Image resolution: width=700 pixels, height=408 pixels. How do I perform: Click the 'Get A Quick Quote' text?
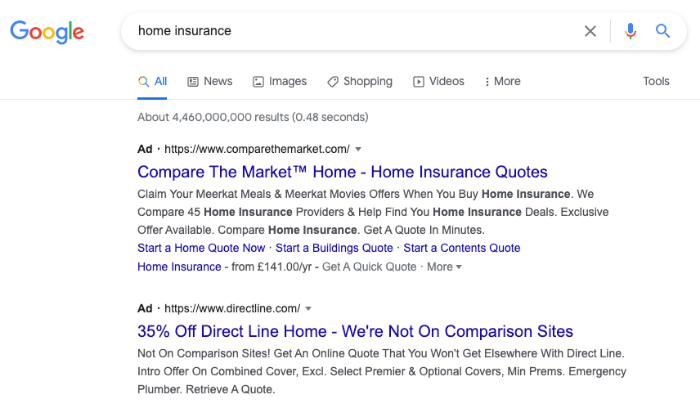pos(369,266)
